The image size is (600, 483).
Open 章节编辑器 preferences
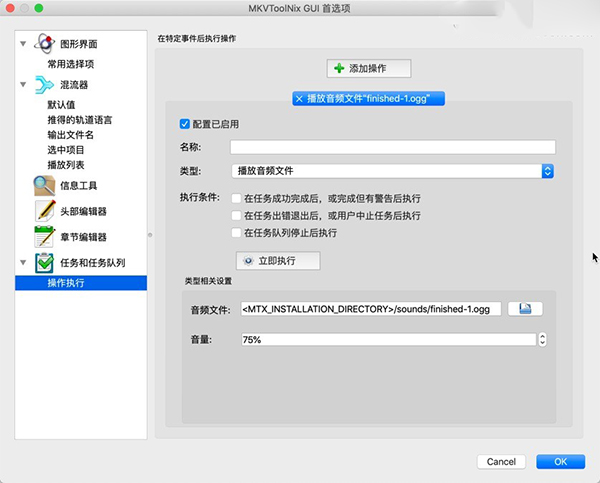(83, 237)
